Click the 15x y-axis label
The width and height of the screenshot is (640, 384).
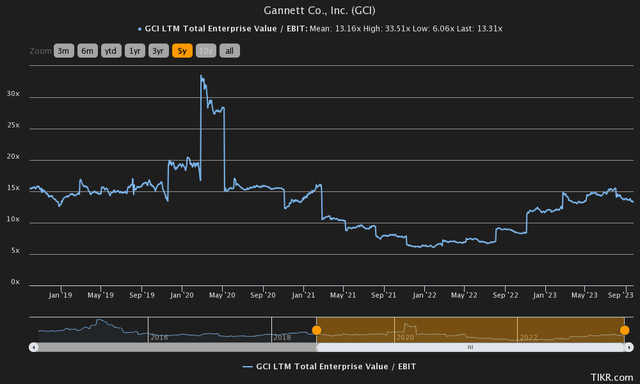[13, 188]
